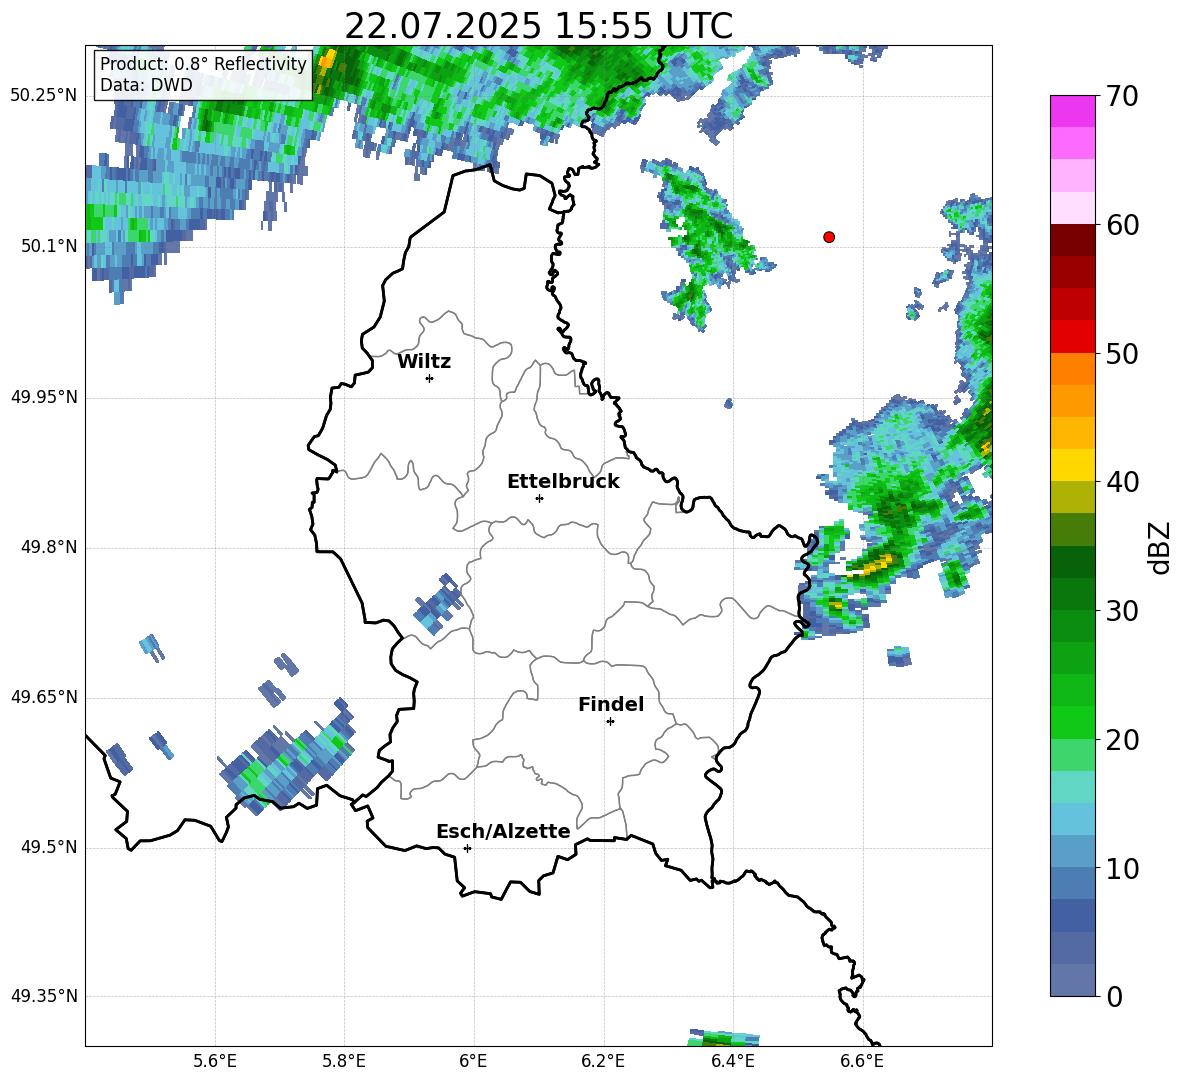The height and width of the screenshot is (1081, 1184).
Task: Click the dBZ colorbar axis label
Action: pos(1159,547)
